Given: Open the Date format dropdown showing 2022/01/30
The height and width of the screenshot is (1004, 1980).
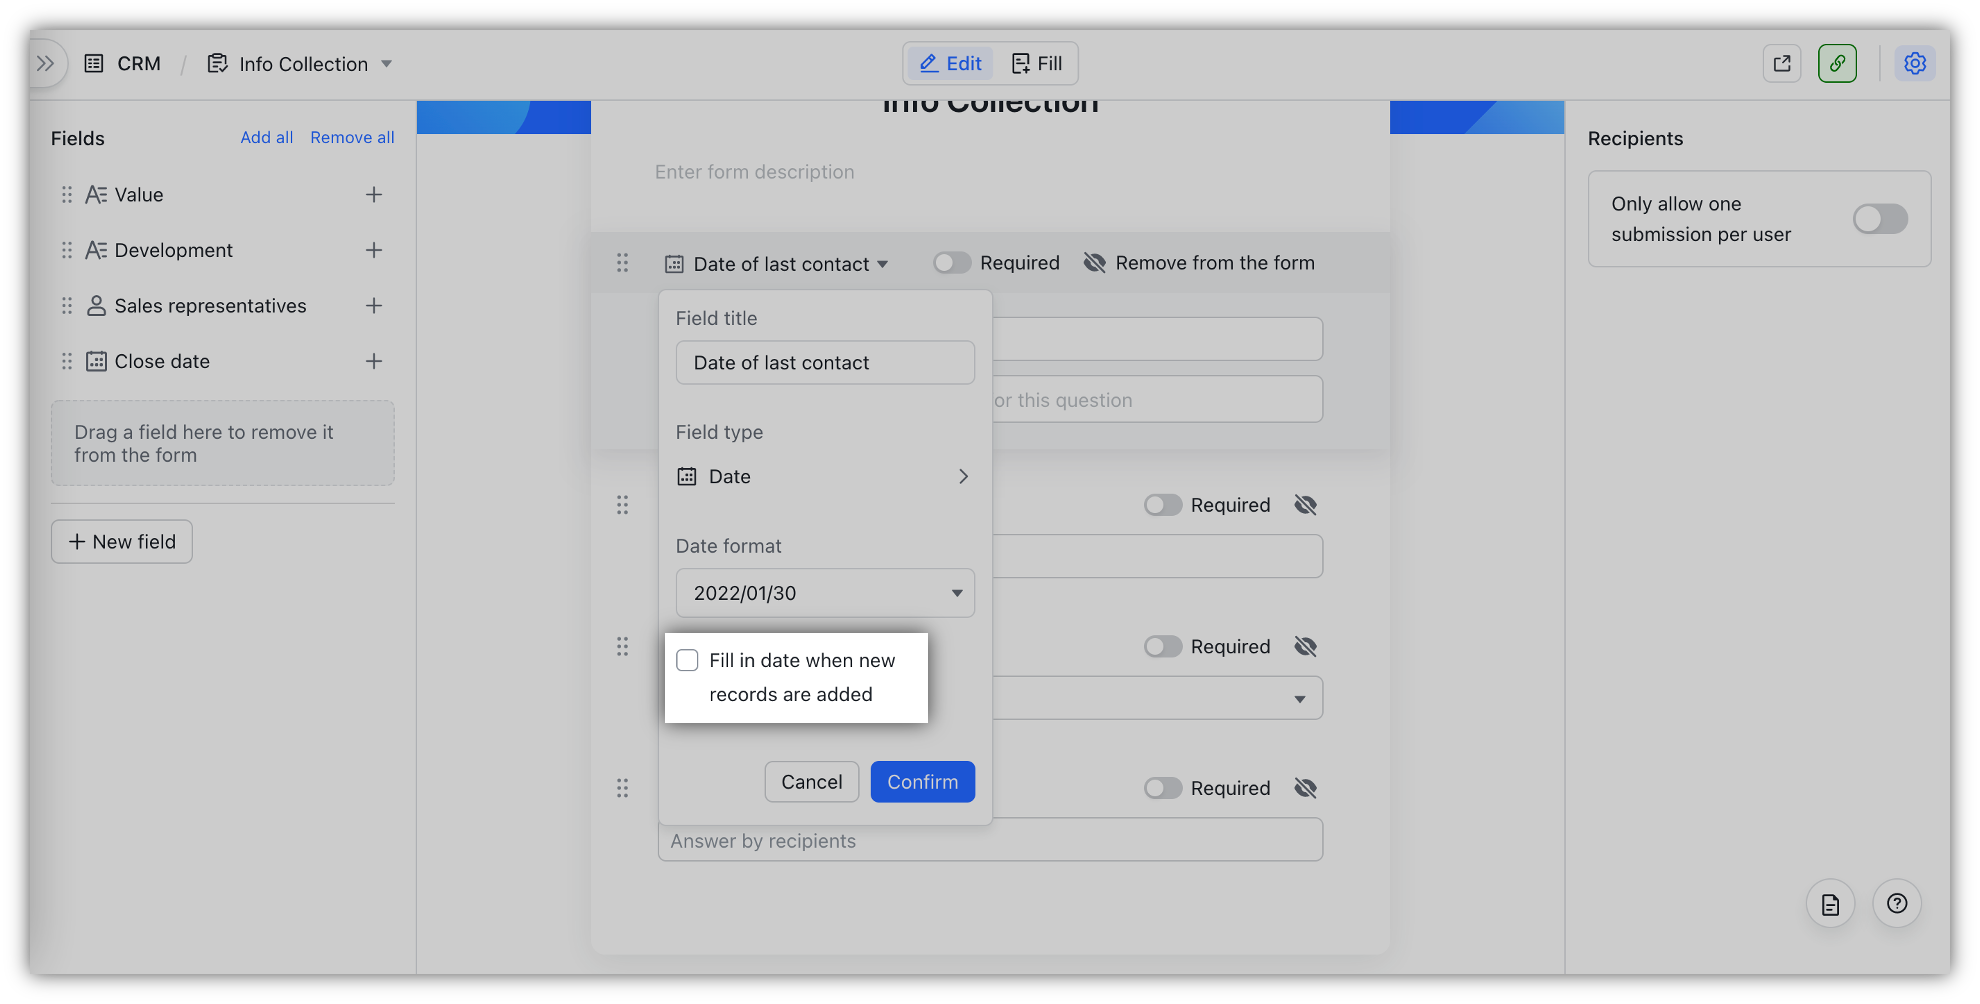Looking at the screenshot, I should click(x=824, y=592).
